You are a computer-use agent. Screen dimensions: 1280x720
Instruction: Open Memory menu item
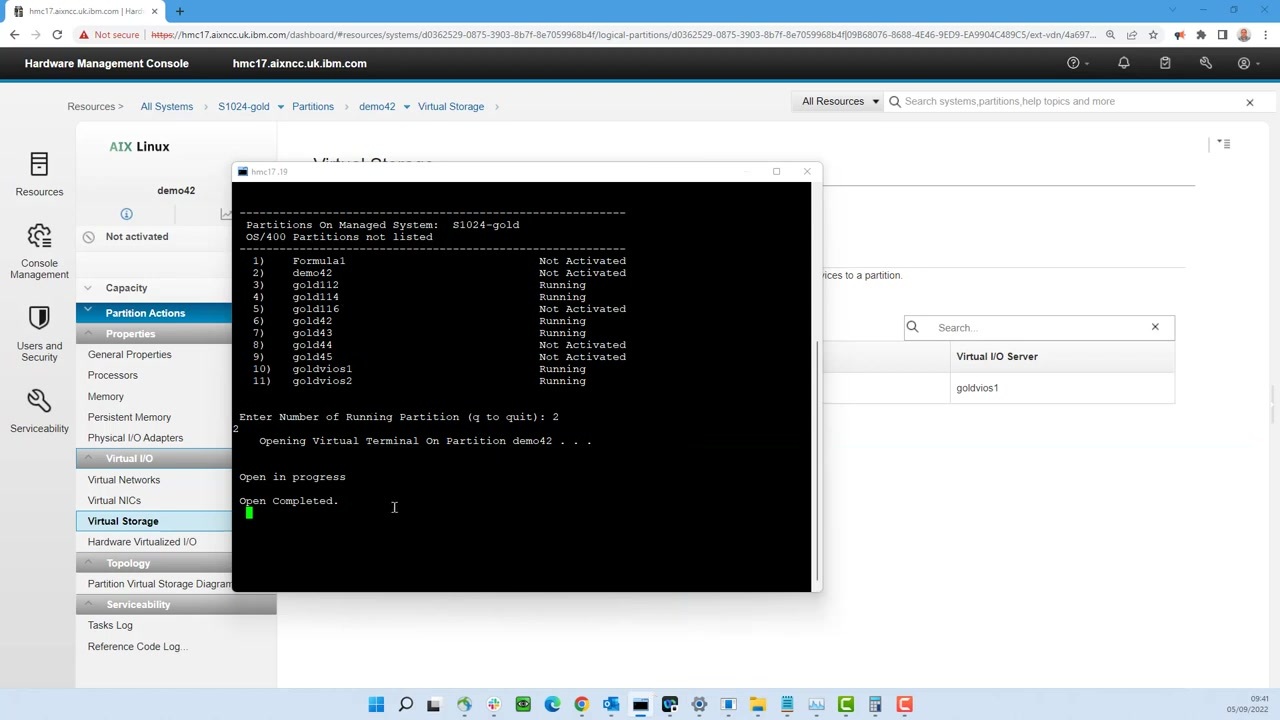pos(105,396)
